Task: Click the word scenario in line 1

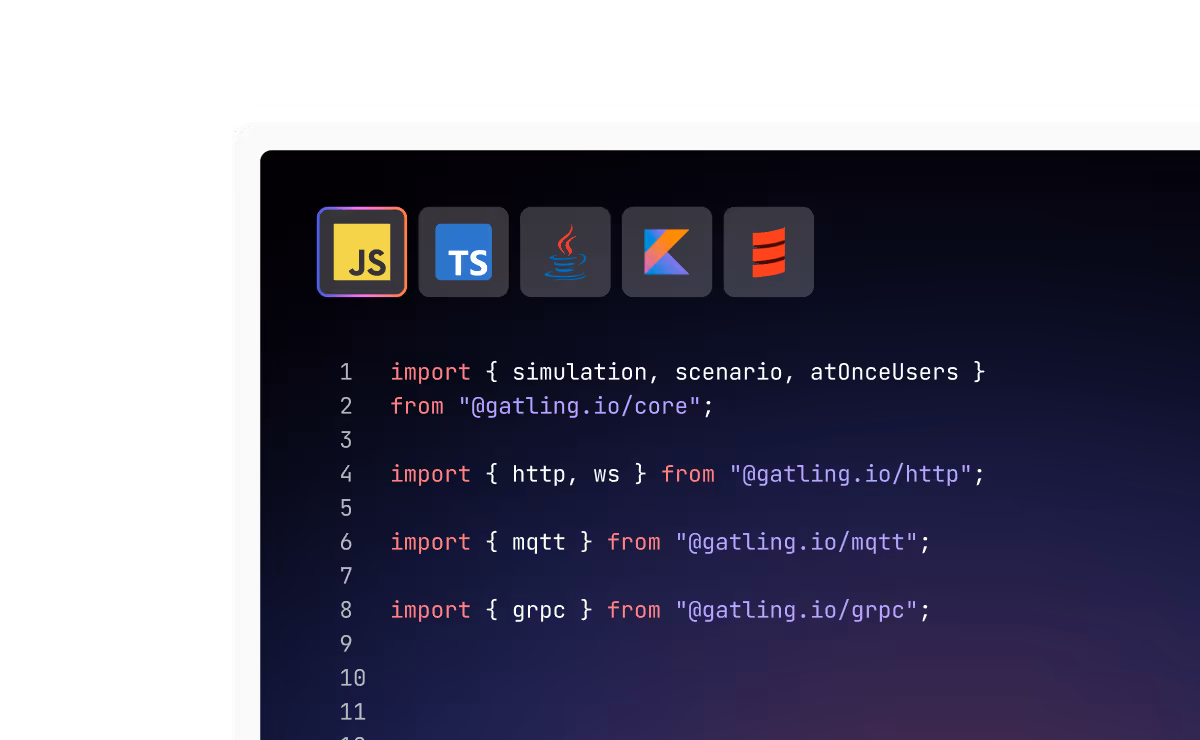Action: tap(729, 372)
